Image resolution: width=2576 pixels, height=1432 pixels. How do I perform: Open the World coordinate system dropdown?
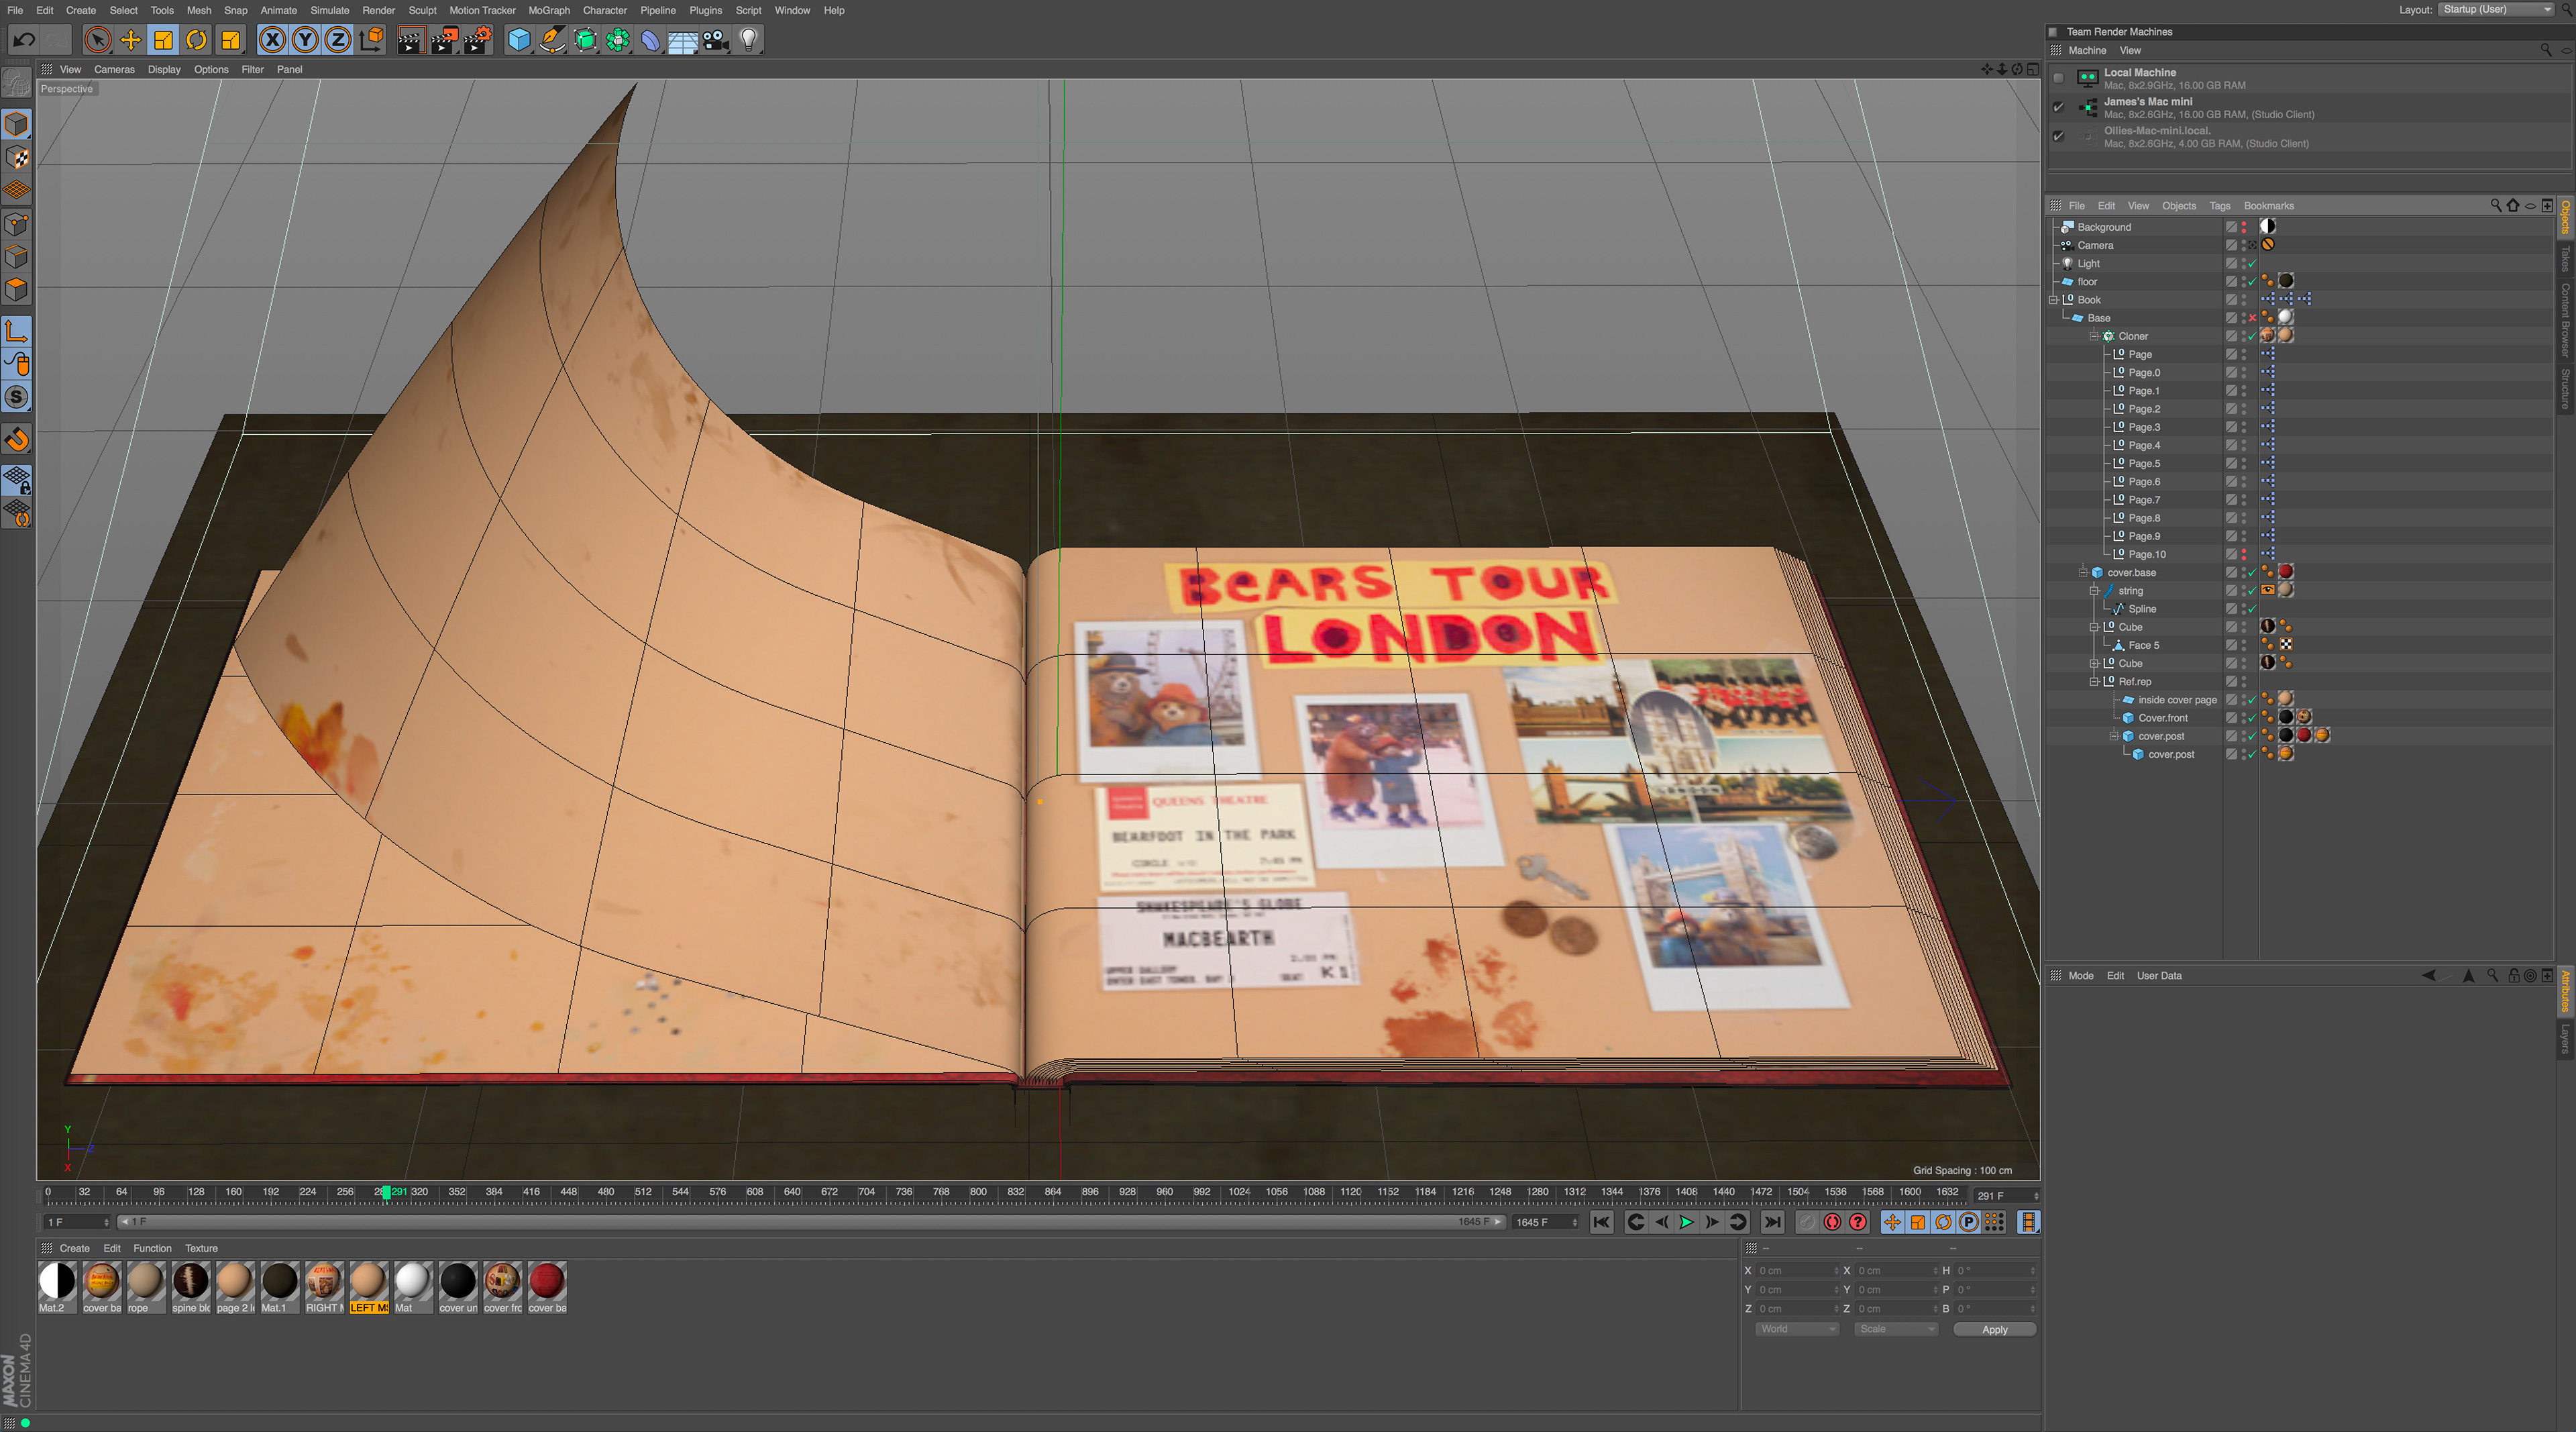point(1797,1329)
